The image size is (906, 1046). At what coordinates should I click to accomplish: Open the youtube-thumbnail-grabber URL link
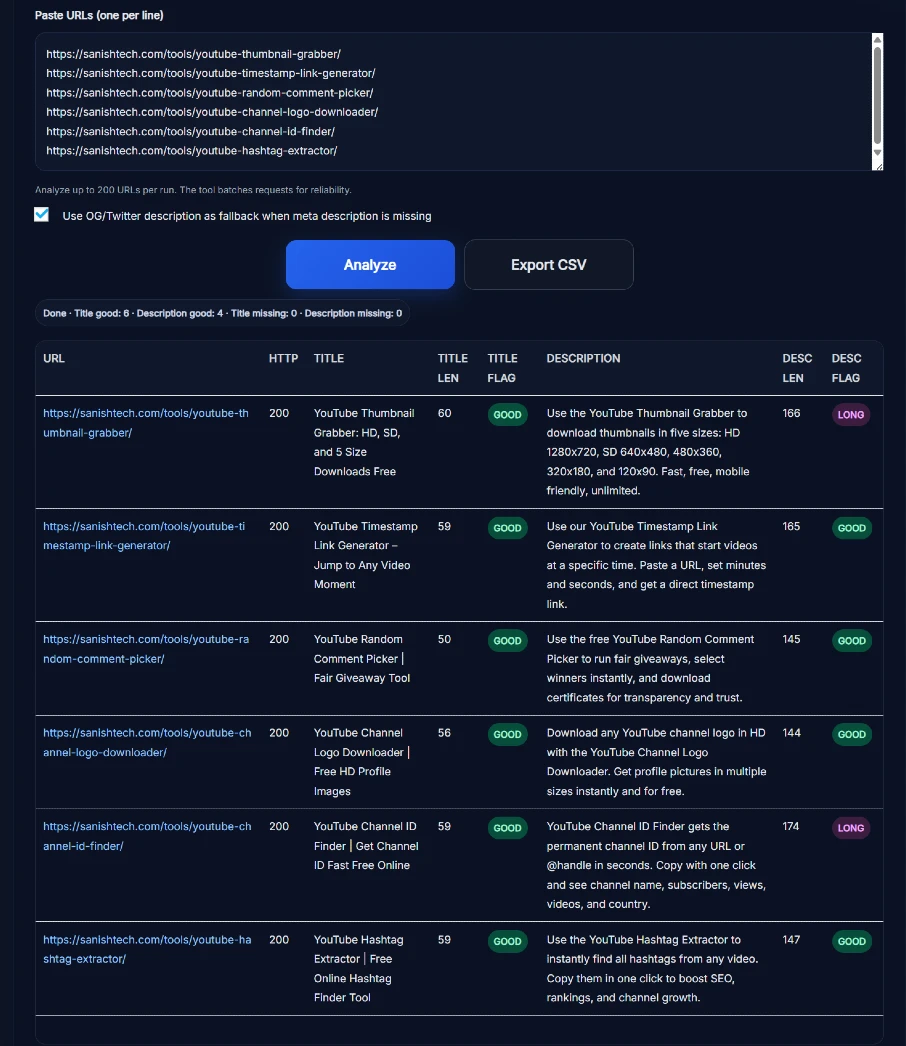pyautogui.click(x=146, y=423)
